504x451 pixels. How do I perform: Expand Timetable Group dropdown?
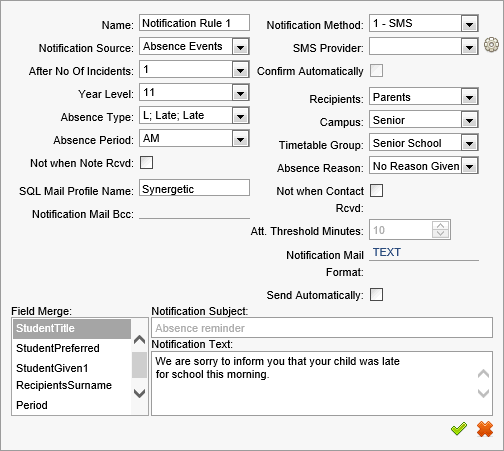click(x=469, y=143)
